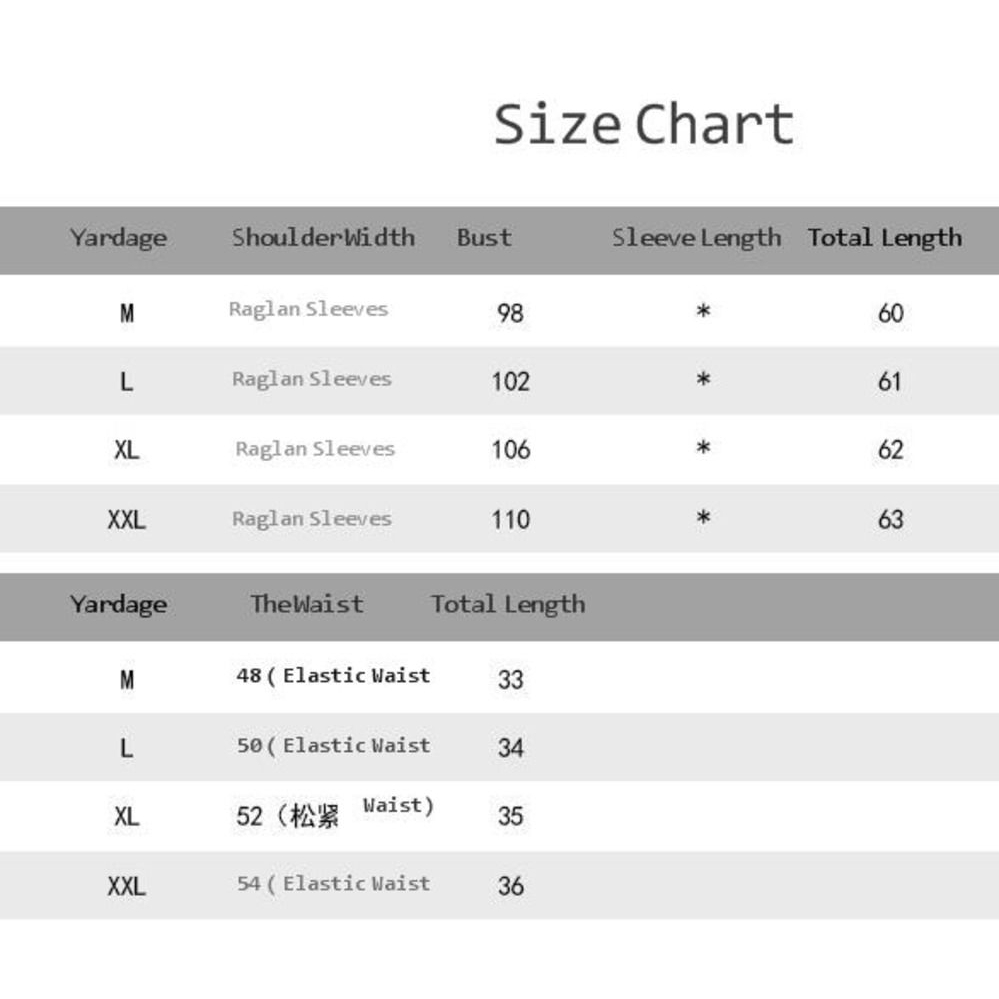The image size is (999, 999).
Task: Select the 50 Elastic Waist cell
Action: (333, 746)
